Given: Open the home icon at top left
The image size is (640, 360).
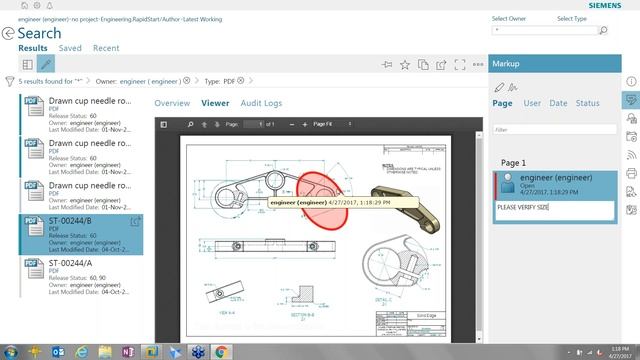Looking at the screenshot, I should 24,5.
